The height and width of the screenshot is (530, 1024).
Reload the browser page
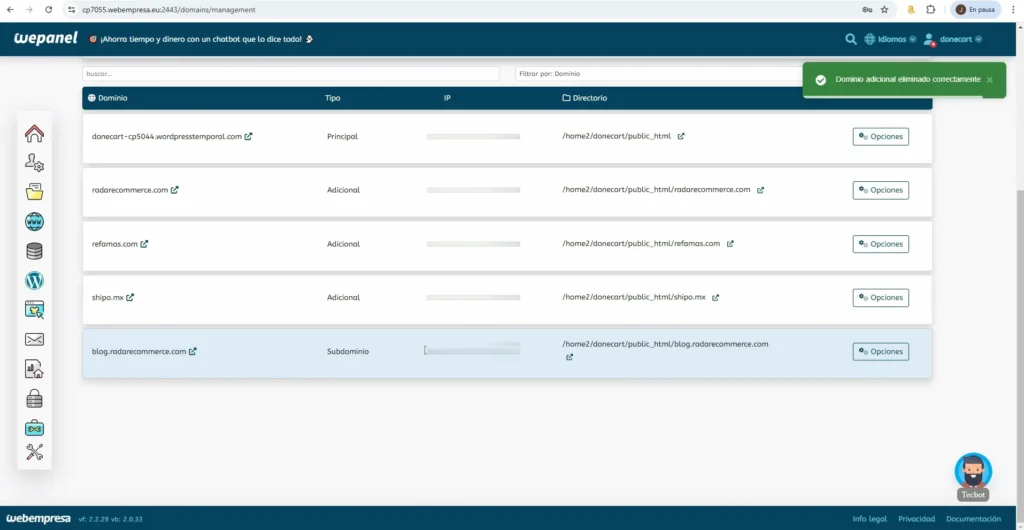(48, 10)
